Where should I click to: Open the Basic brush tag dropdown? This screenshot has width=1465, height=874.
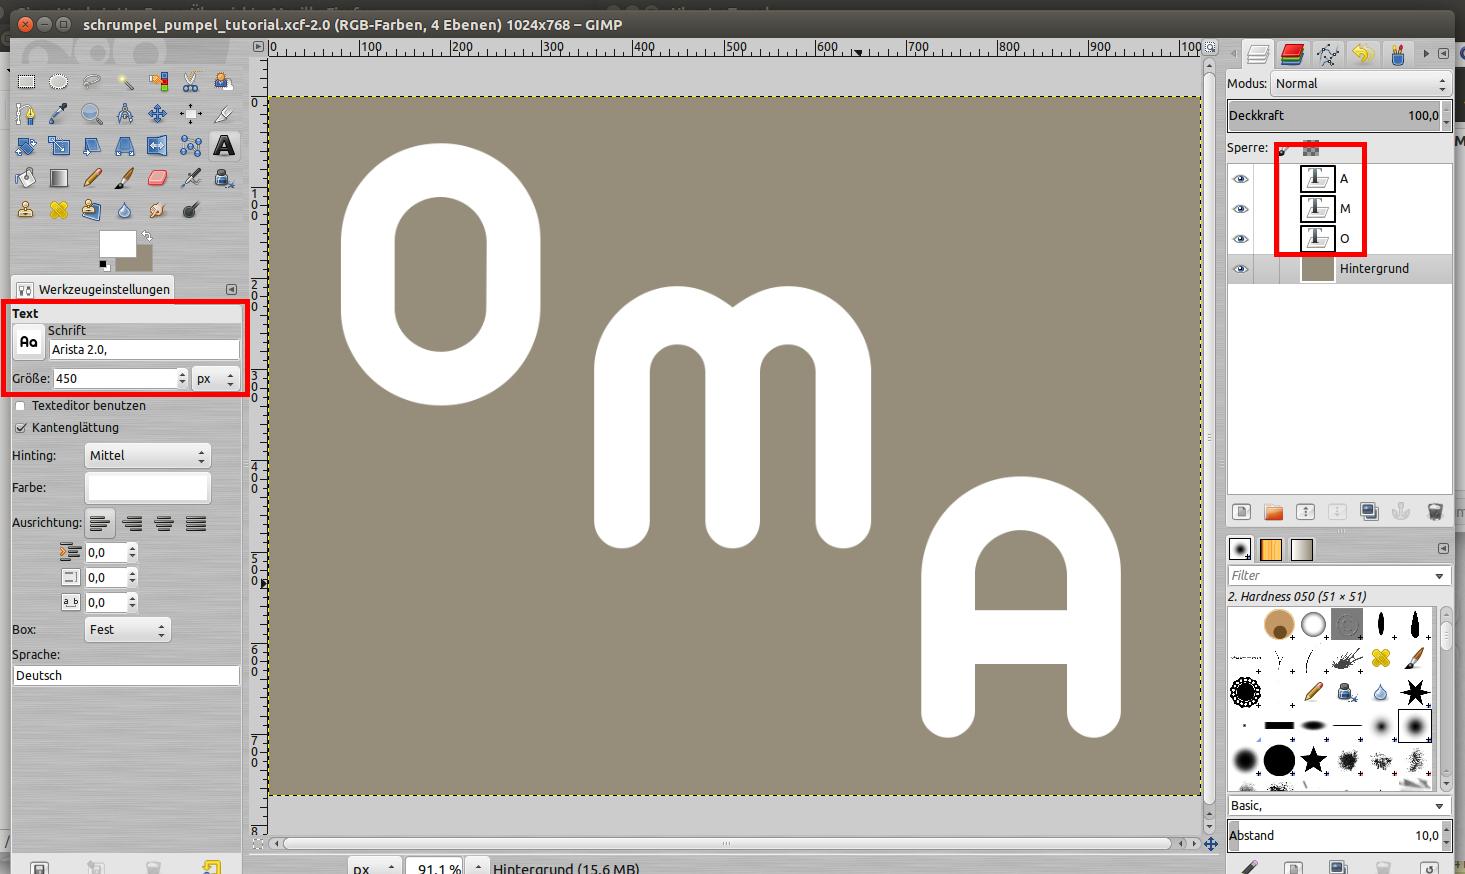pyautogui.click(x=1439, y=806)
